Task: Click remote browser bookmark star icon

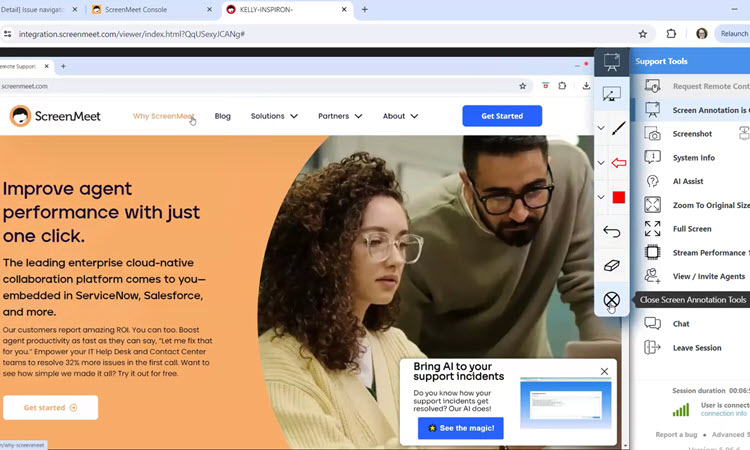Action: click(x=522, y=86)
